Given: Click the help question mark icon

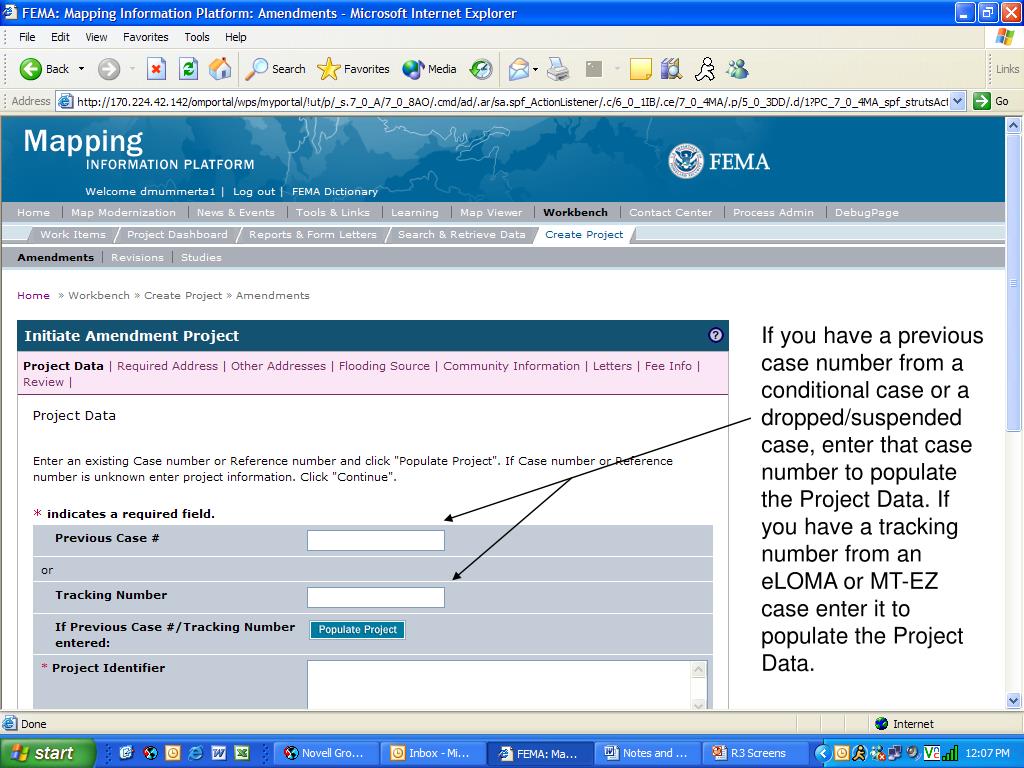Looking at the screenshot, I should (715, 335).
